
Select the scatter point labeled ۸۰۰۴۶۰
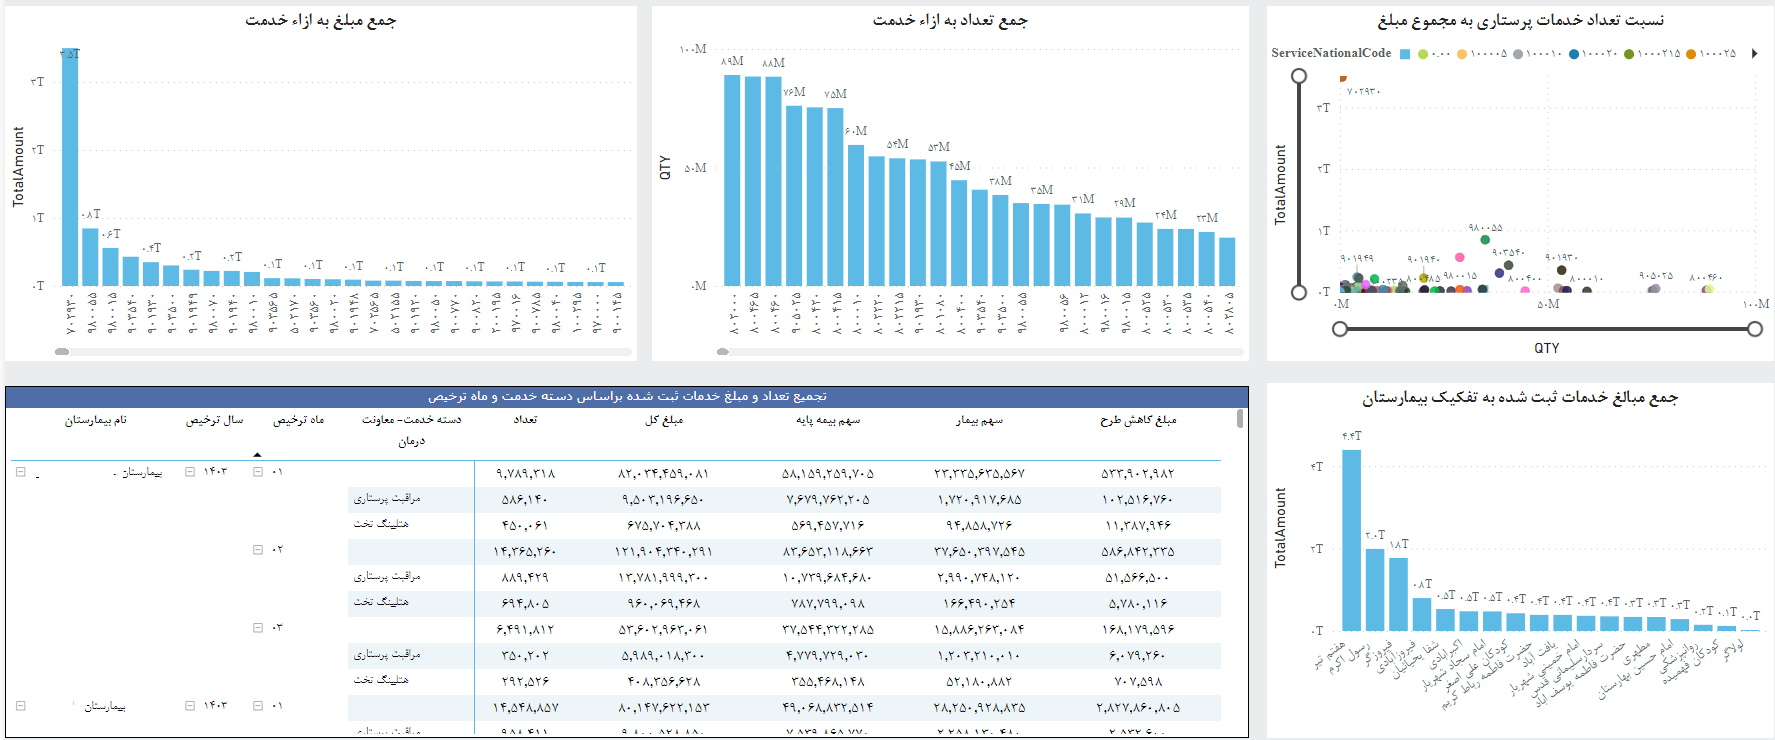point(1708,289)
